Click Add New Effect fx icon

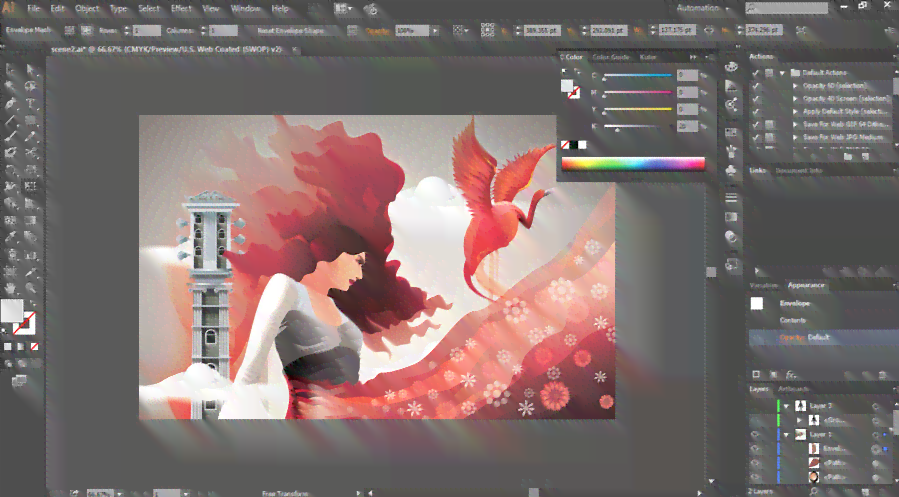[x=791, y=375]
